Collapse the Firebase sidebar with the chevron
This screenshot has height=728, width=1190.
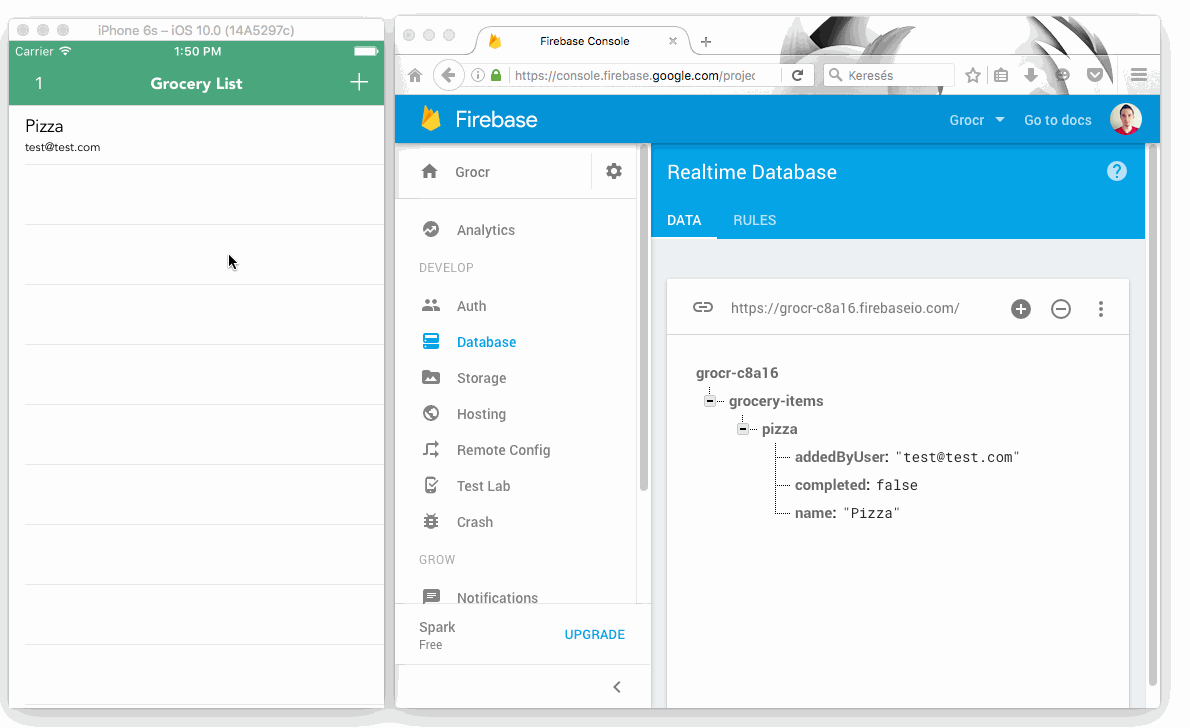pos(617,687)
